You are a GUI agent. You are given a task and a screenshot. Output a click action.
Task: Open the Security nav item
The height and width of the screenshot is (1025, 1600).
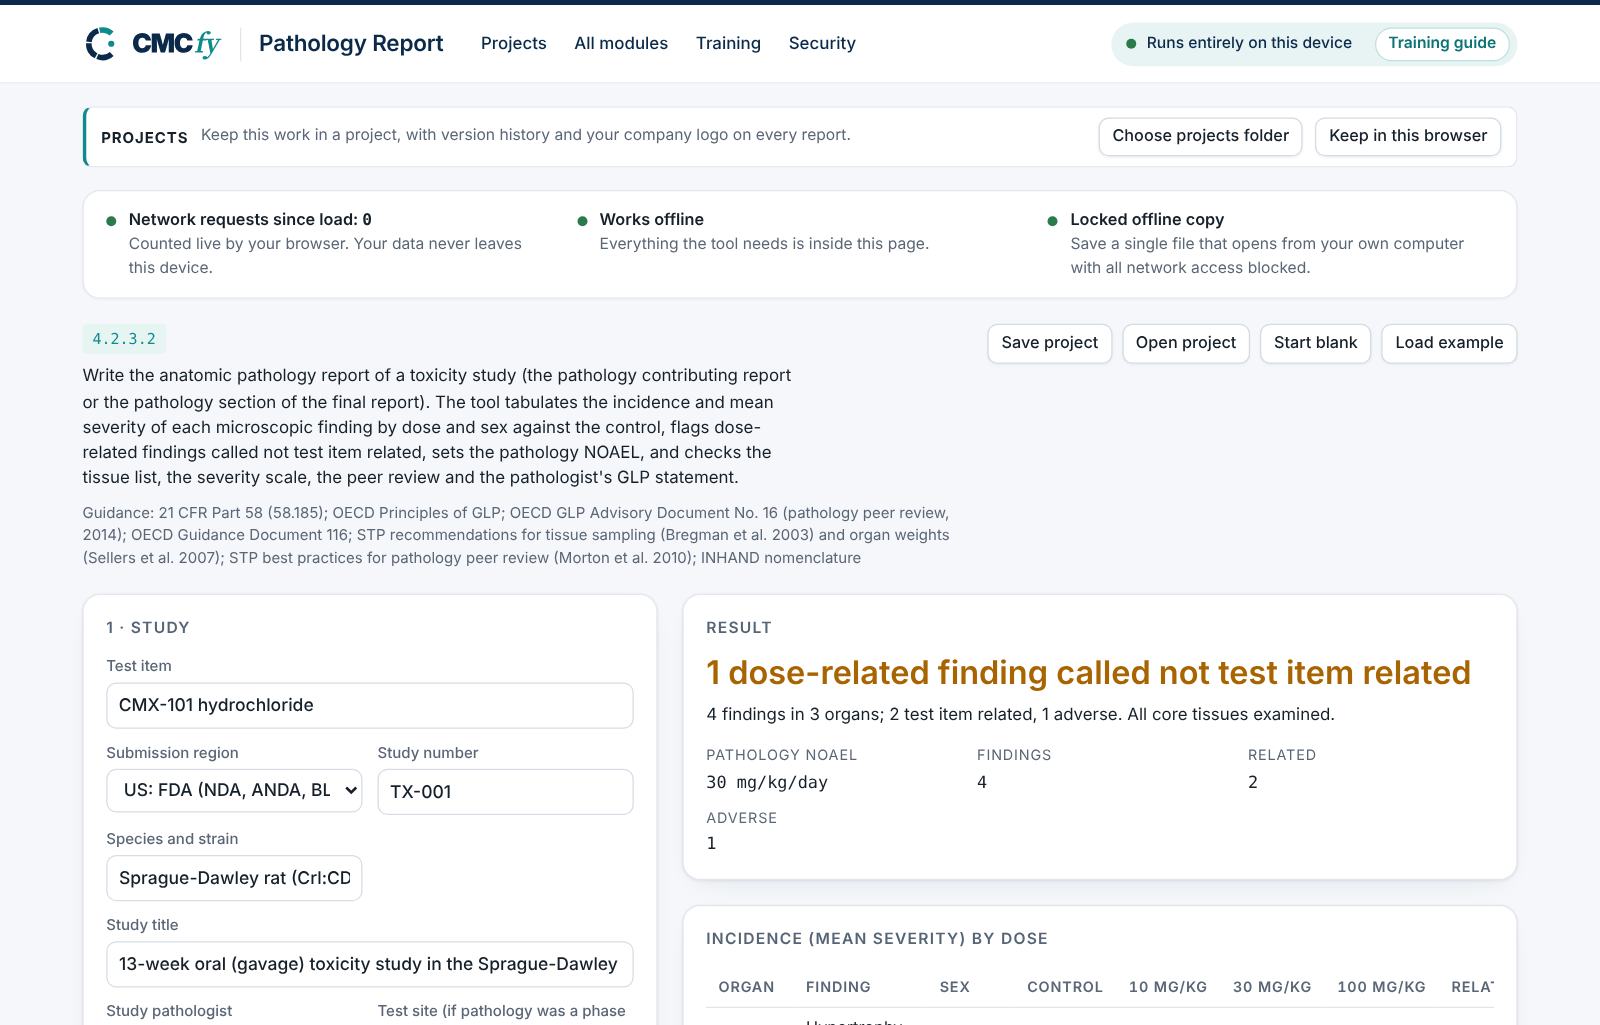point(822,43)
